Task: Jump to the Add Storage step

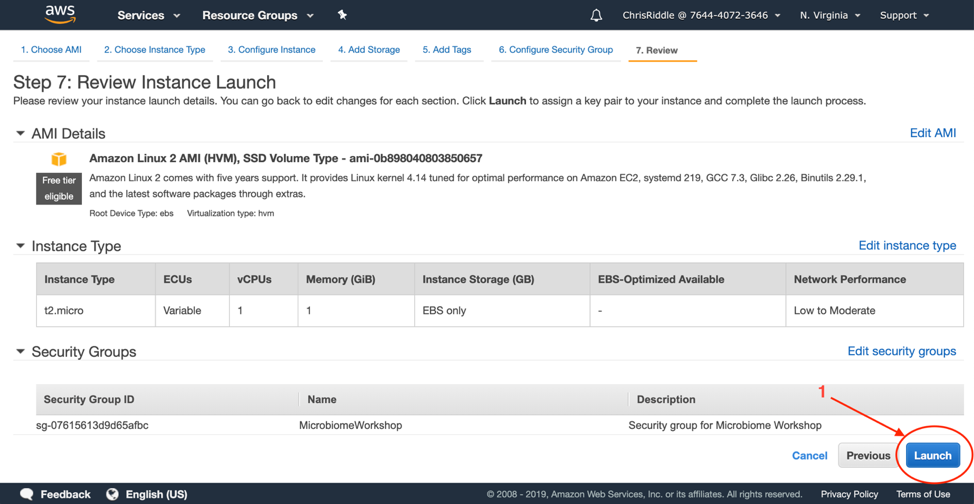Action: pos(368,49)
